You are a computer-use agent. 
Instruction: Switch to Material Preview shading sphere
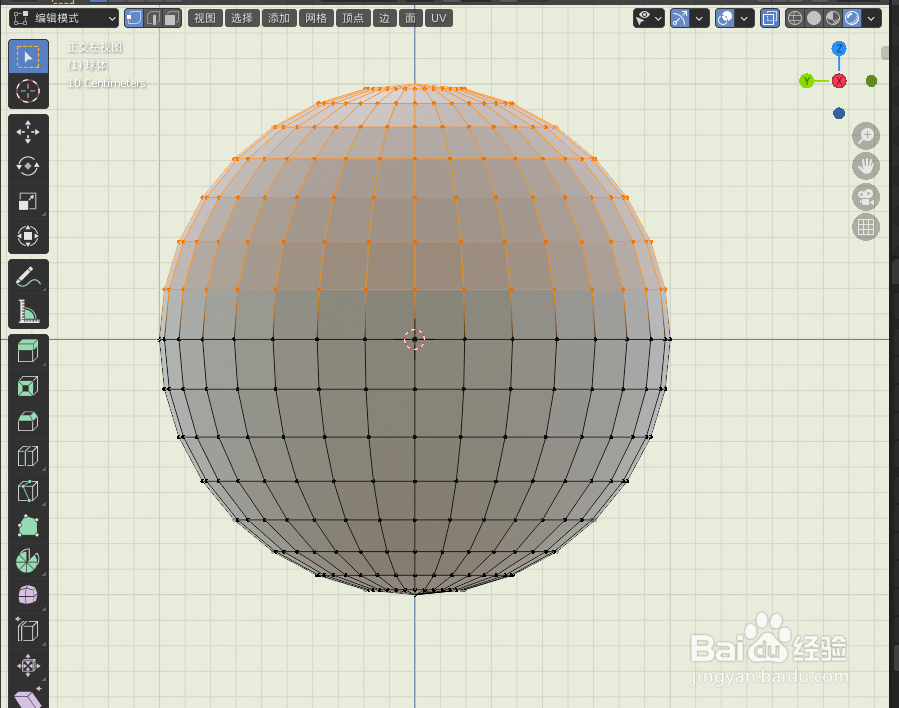tap(831, 17)
